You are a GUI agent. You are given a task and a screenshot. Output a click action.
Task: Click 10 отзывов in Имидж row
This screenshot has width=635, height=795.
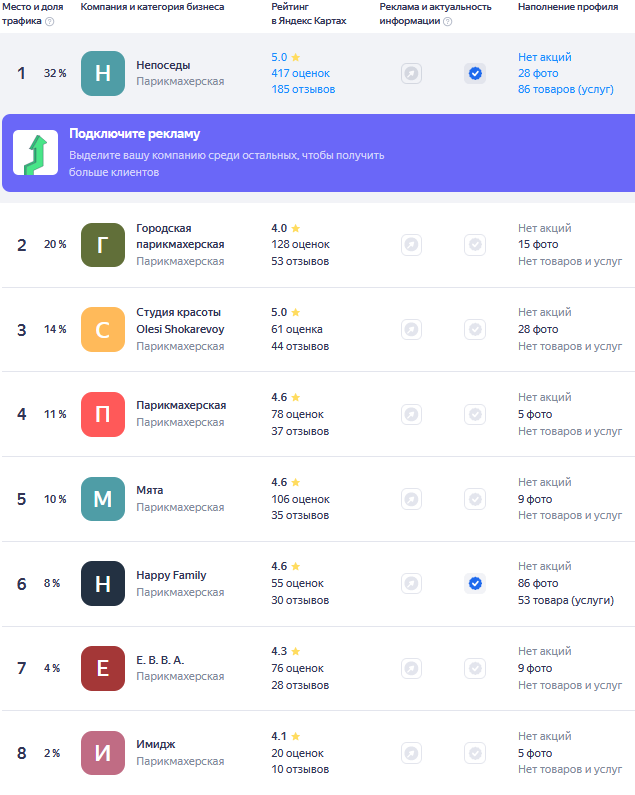[300, 769]
